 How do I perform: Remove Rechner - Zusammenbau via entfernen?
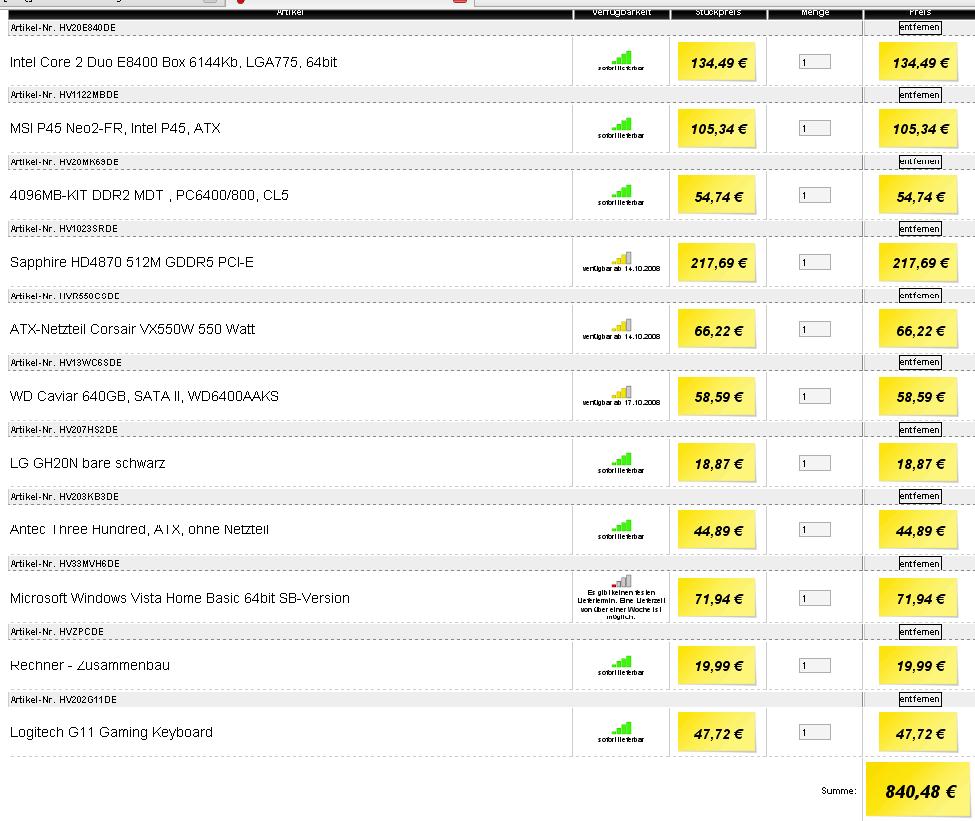click(x=920, y=632)
